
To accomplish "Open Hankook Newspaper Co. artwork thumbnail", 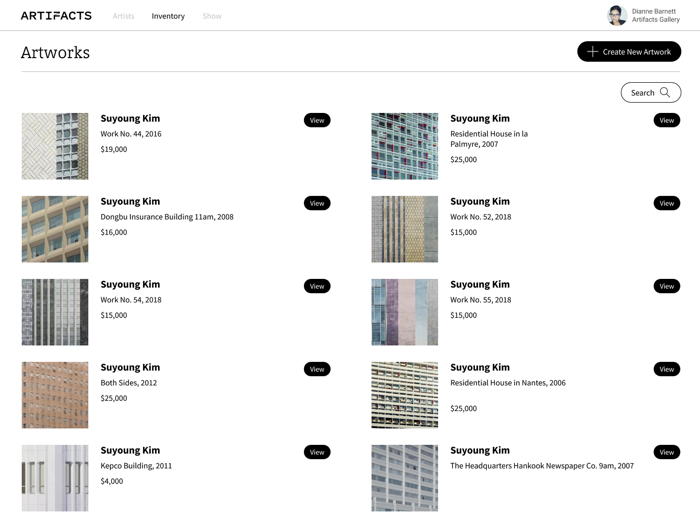I will [404, 478].
